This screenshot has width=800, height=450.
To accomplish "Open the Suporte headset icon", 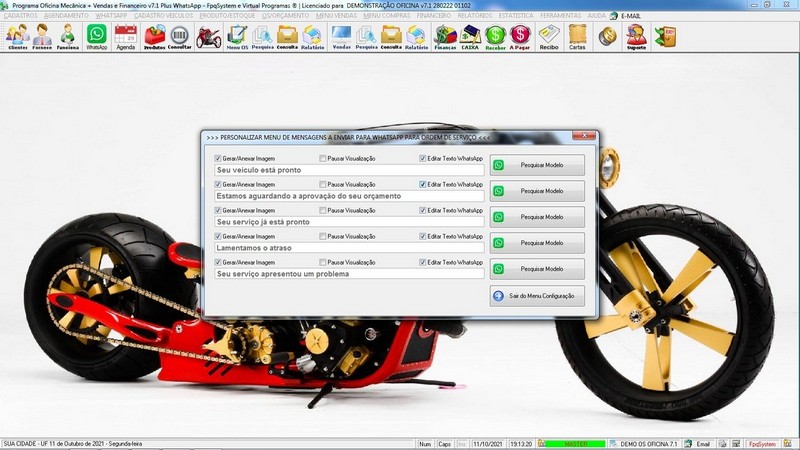I will (636, 37).
